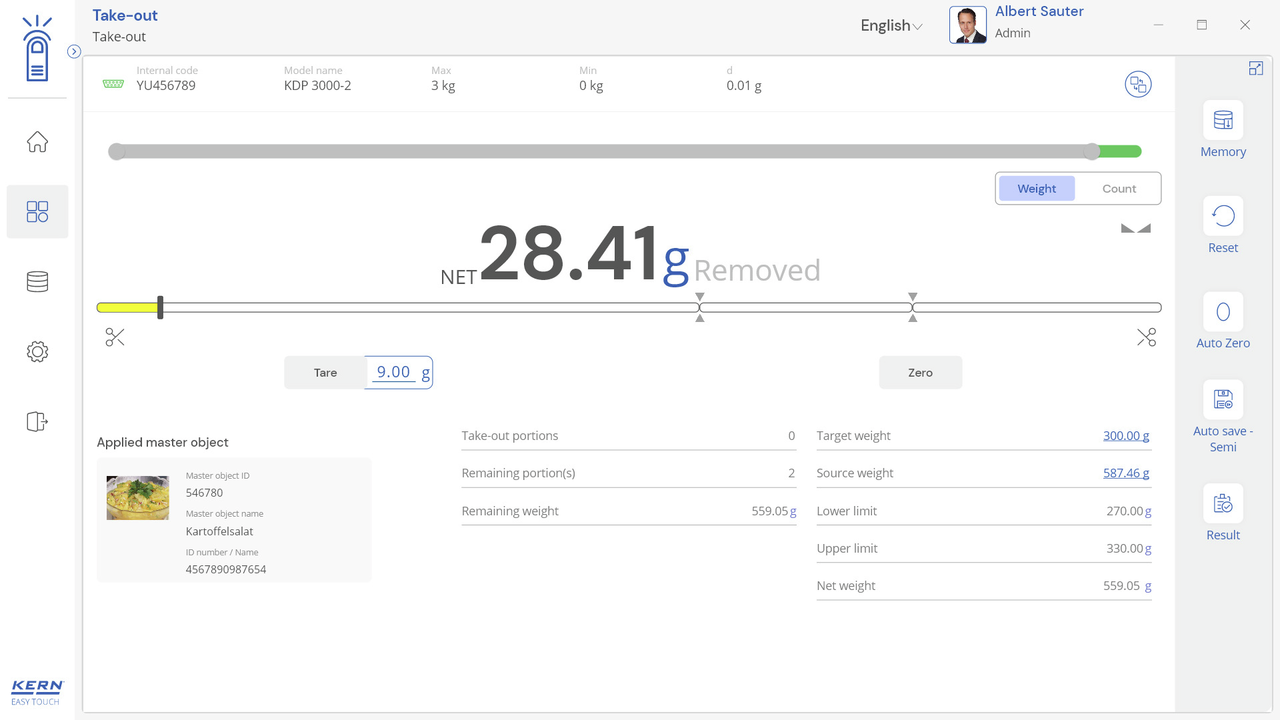This screenshot has width=1280, height=720.
Task: Expand the left sidebar with arrow
Action: [x=74, y=52]
